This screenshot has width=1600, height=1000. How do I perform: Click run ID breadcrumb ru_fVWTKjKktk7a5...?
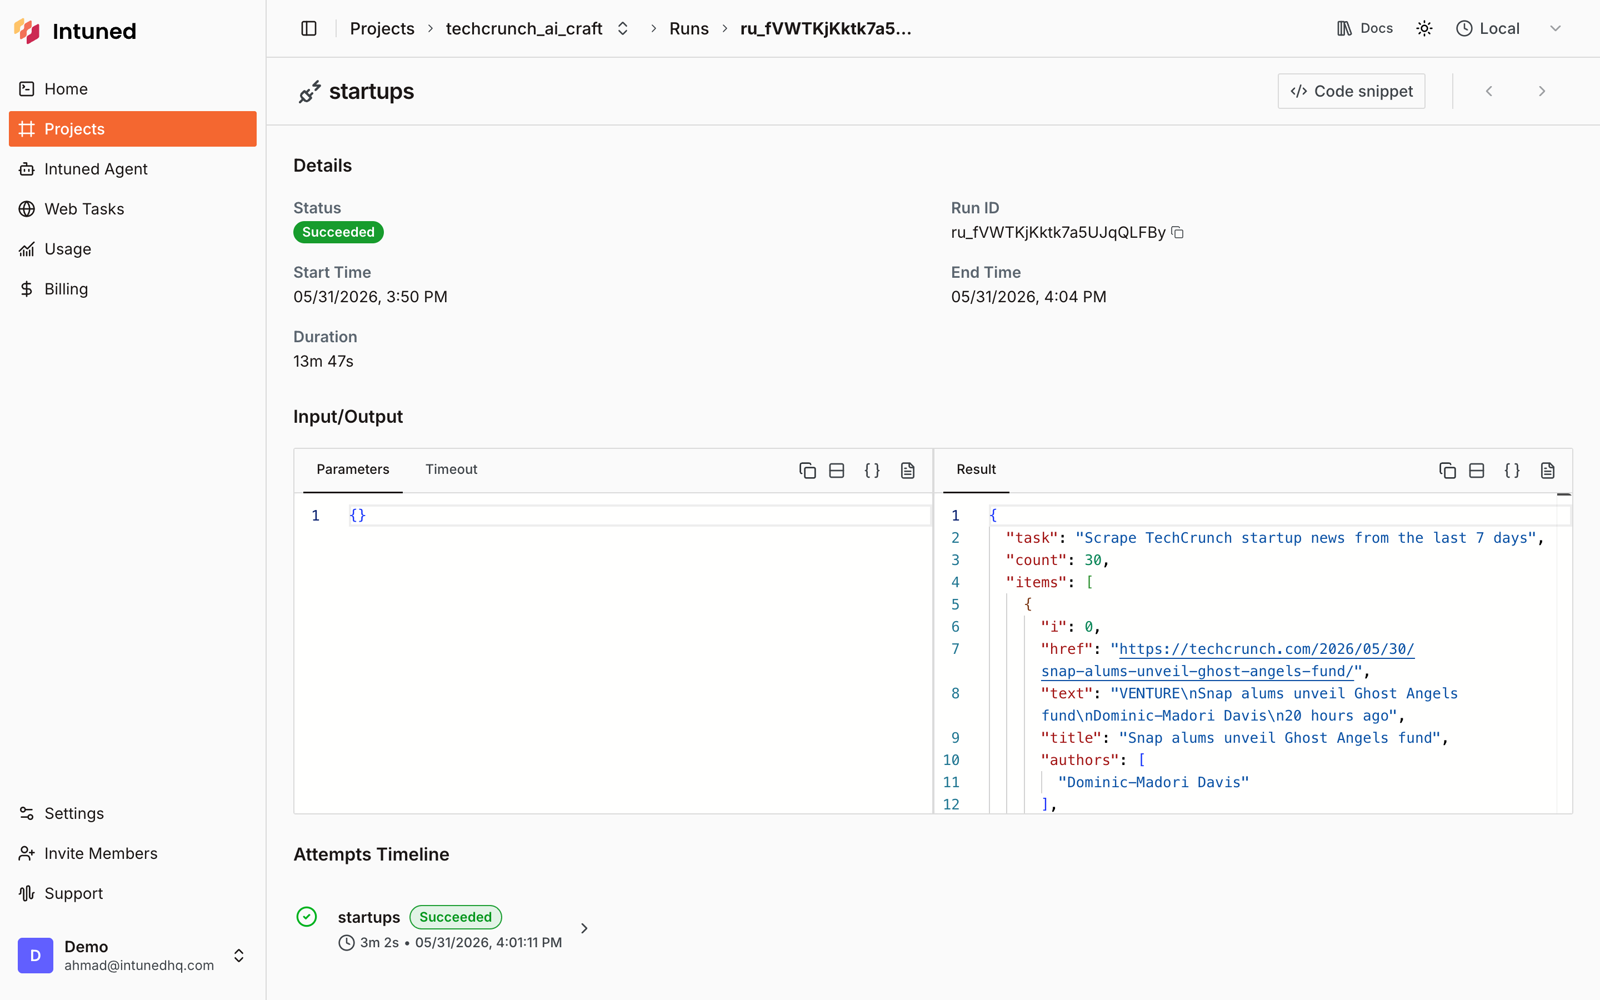(826, 29)
